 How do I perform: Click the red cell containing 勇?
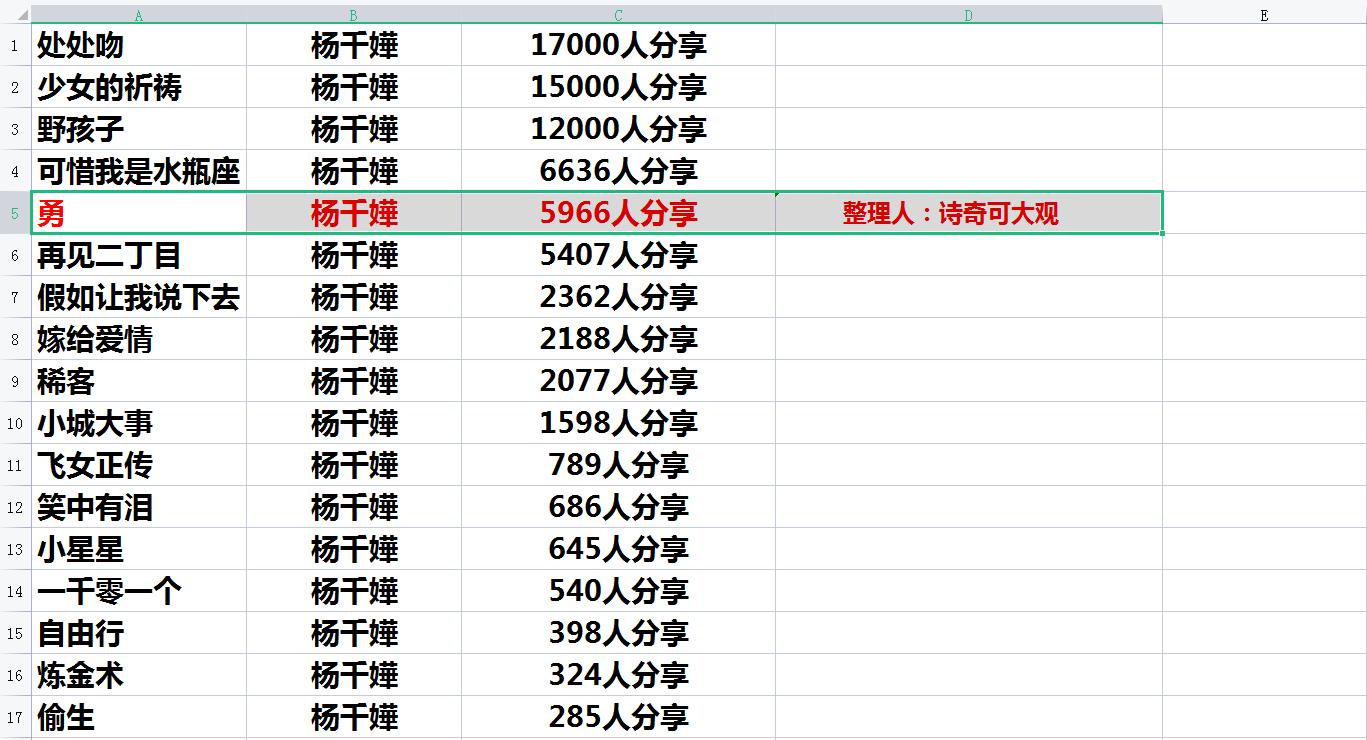139,213
